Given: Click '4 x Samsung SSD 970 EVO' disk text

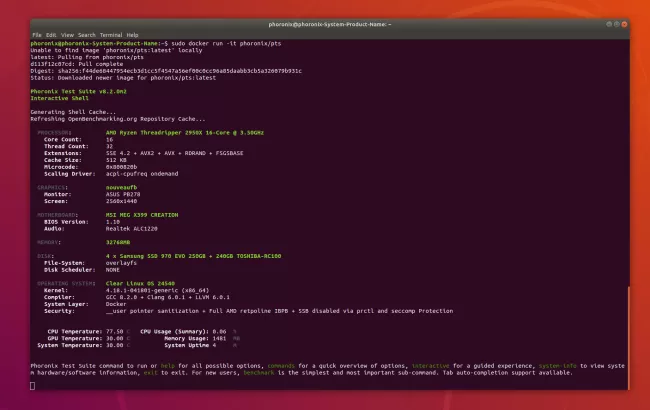Looking at the screenshot, I should pyautogui.click(x=145, y=256).
